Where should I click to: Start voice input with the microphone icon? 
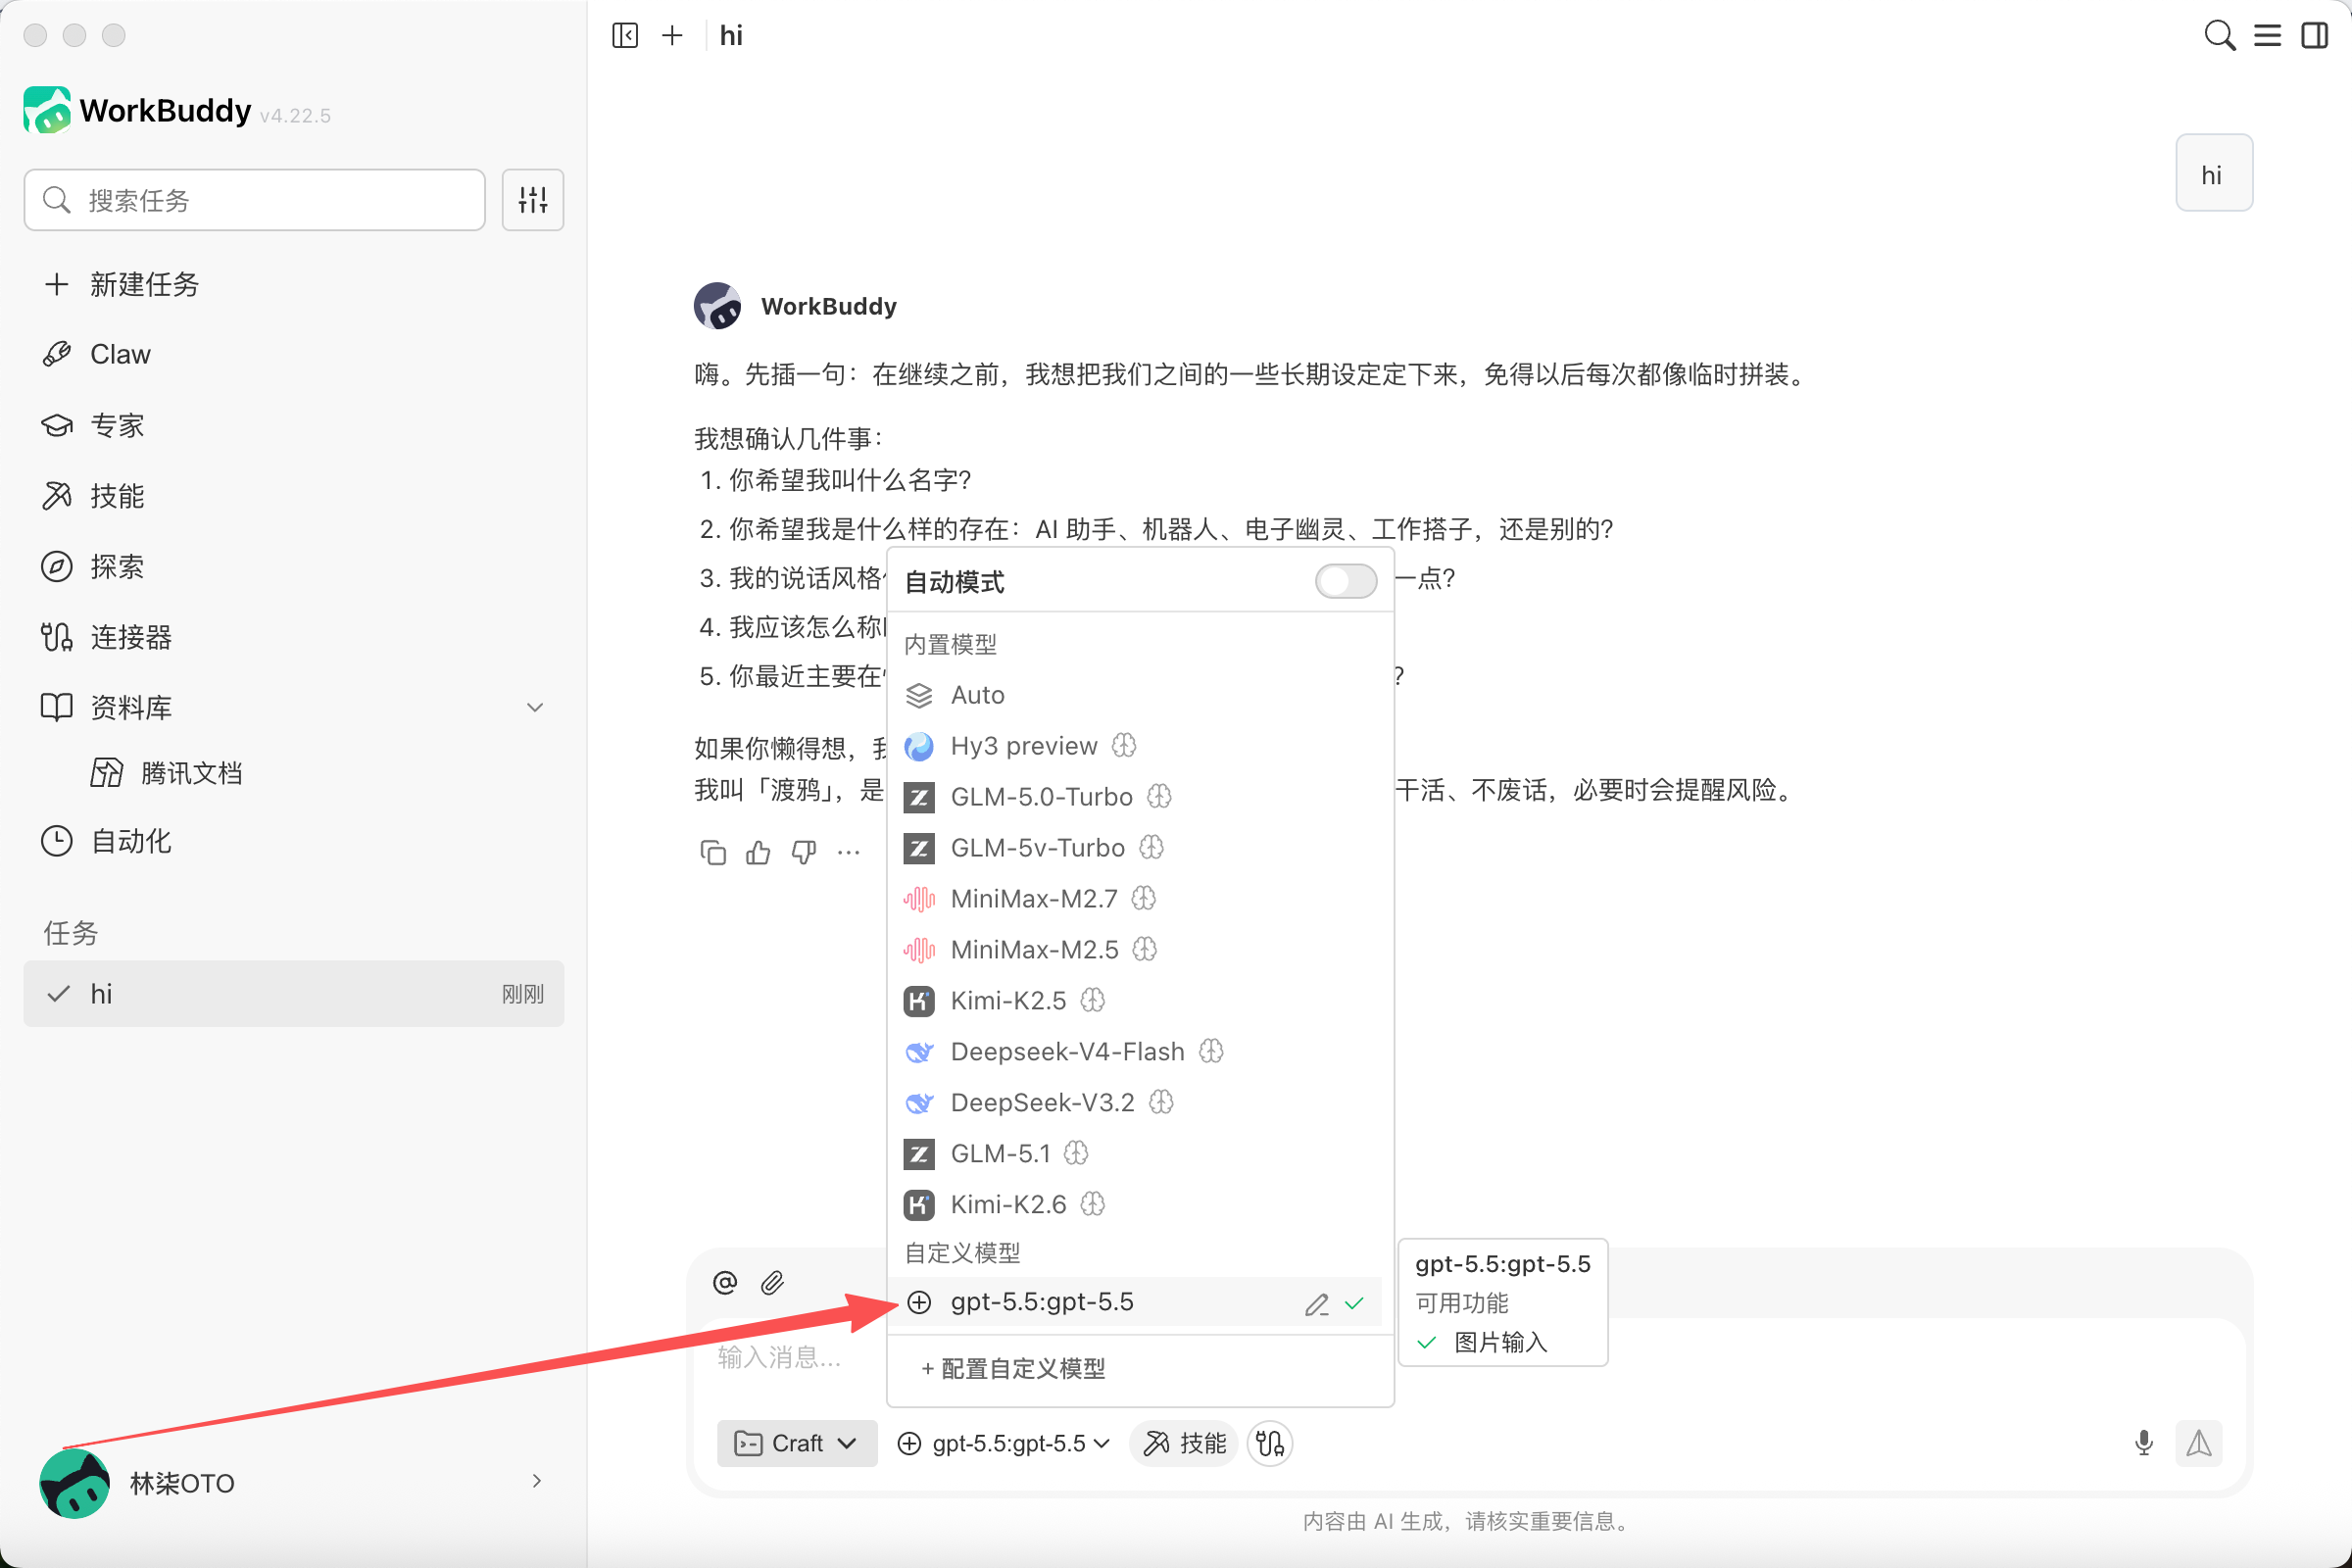pos(2144,1443)
